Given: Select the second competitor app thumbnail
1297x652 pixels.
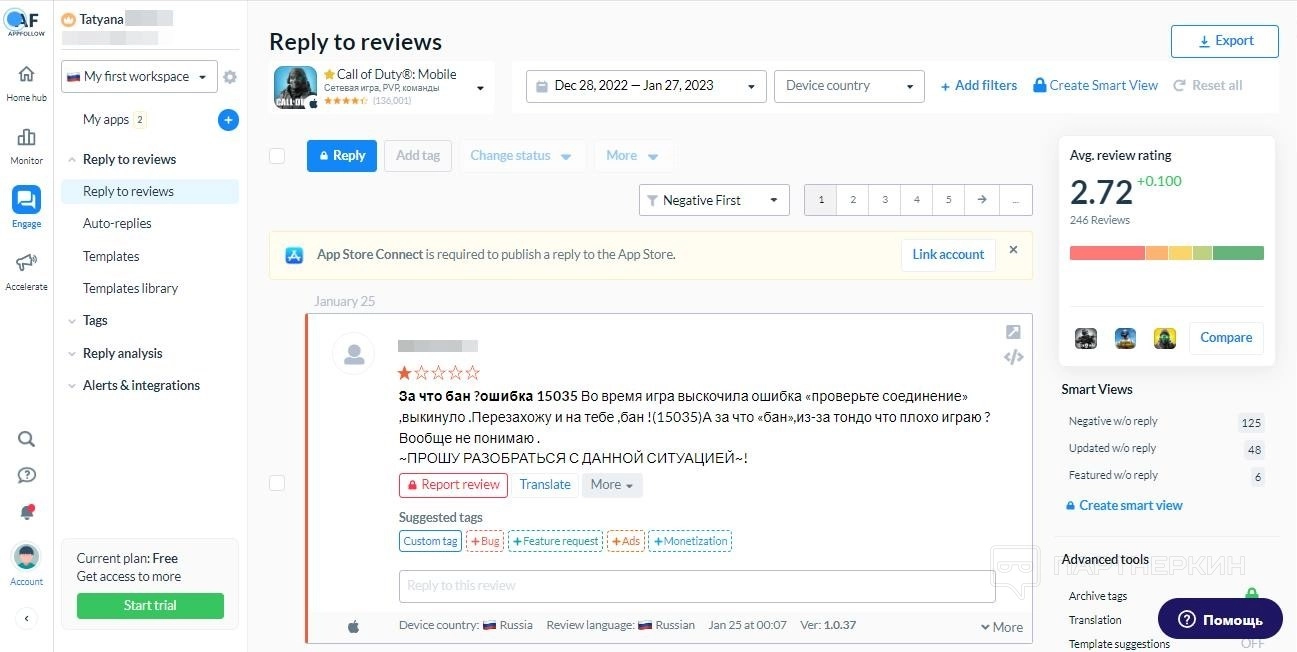Looking at the screenshot, I should point(1125,338).
